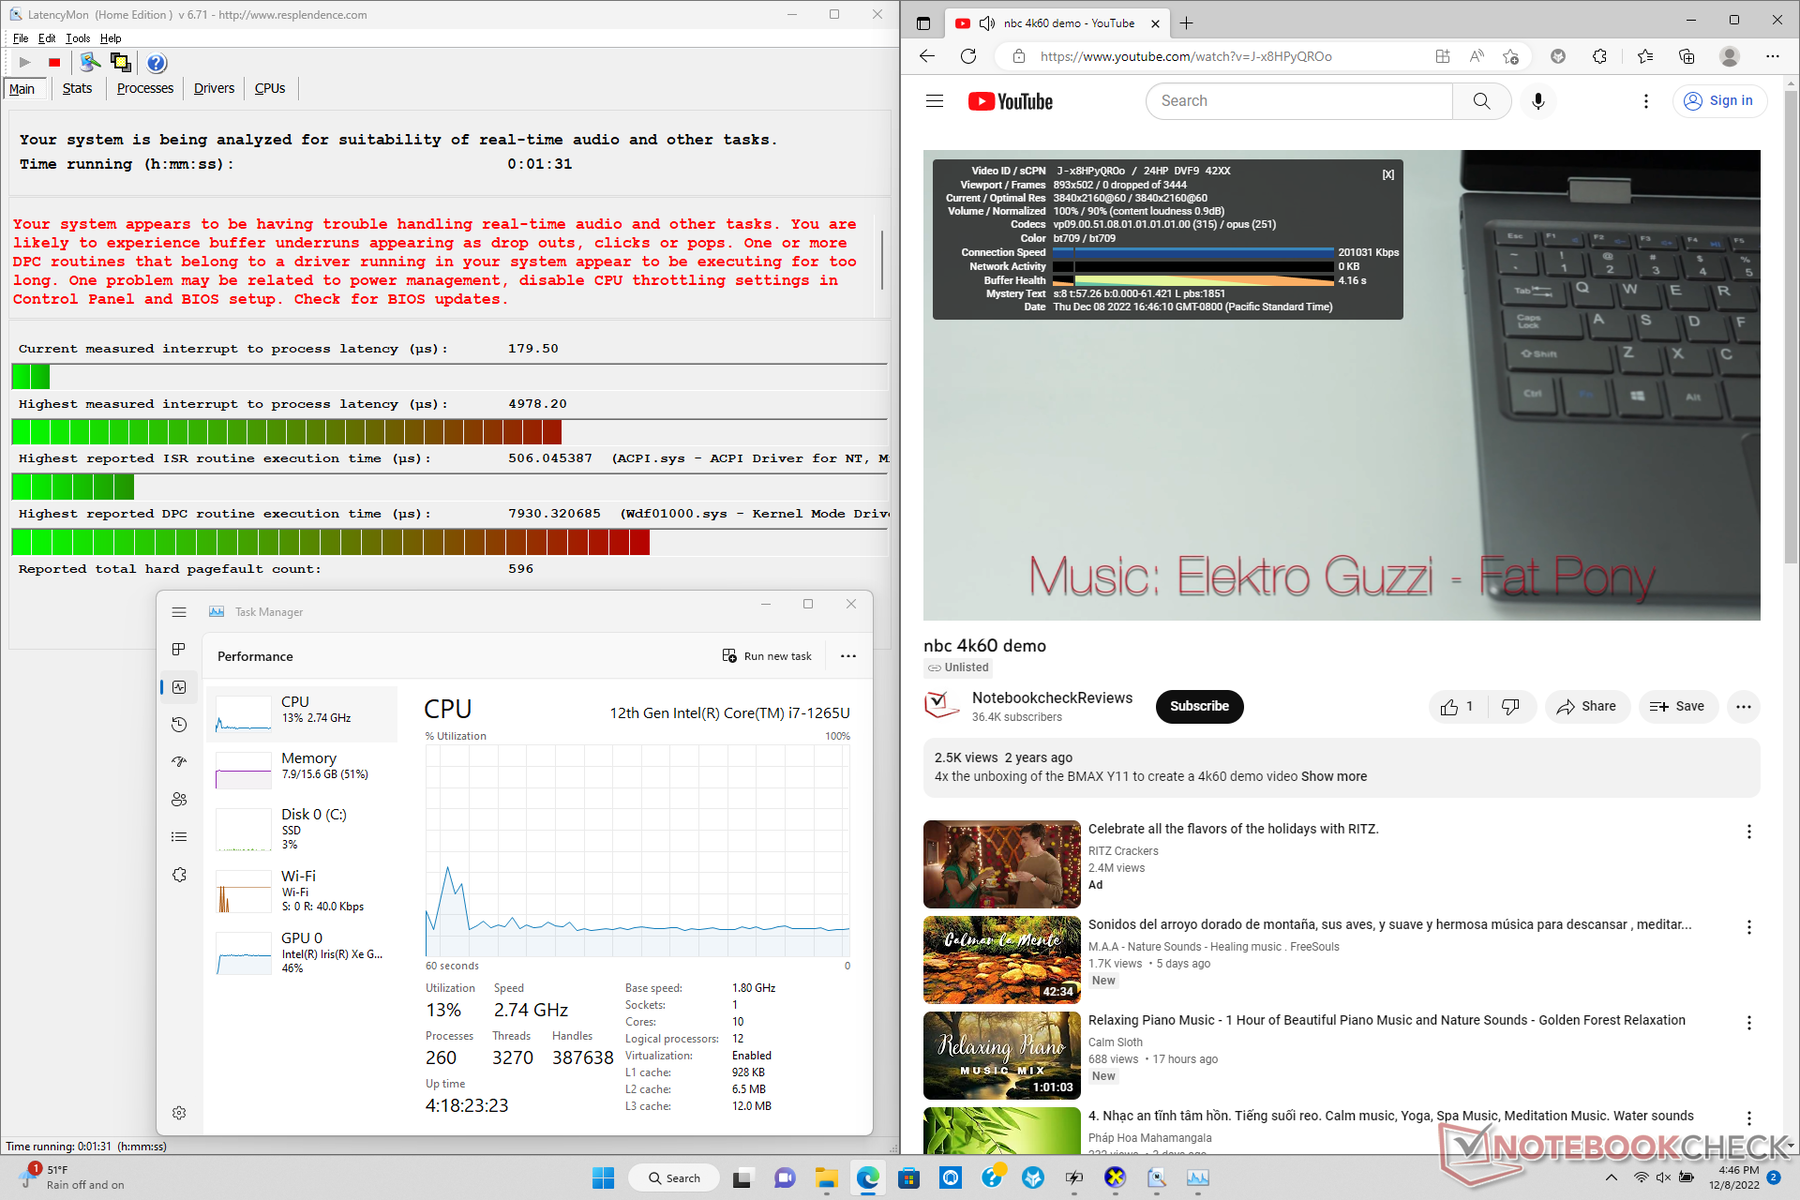
Task: Open Edge Settings and more menu
Action: click(x=1772, y=56)
